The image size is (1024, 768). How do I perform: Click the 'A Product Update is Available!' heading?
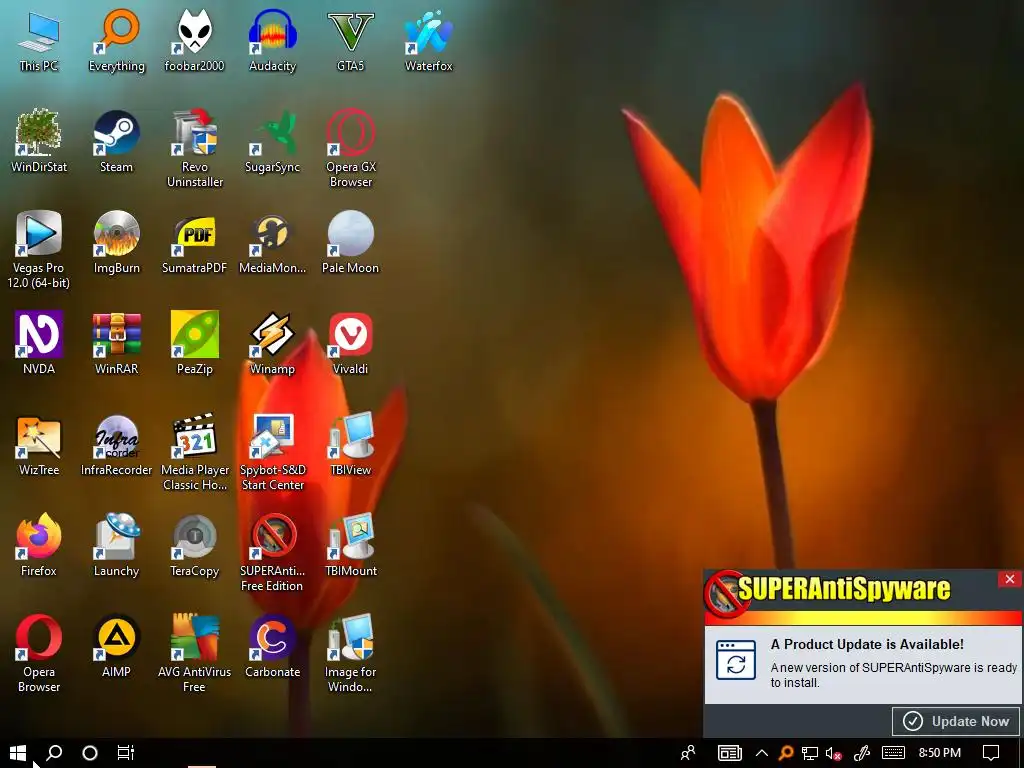(867, 644)
